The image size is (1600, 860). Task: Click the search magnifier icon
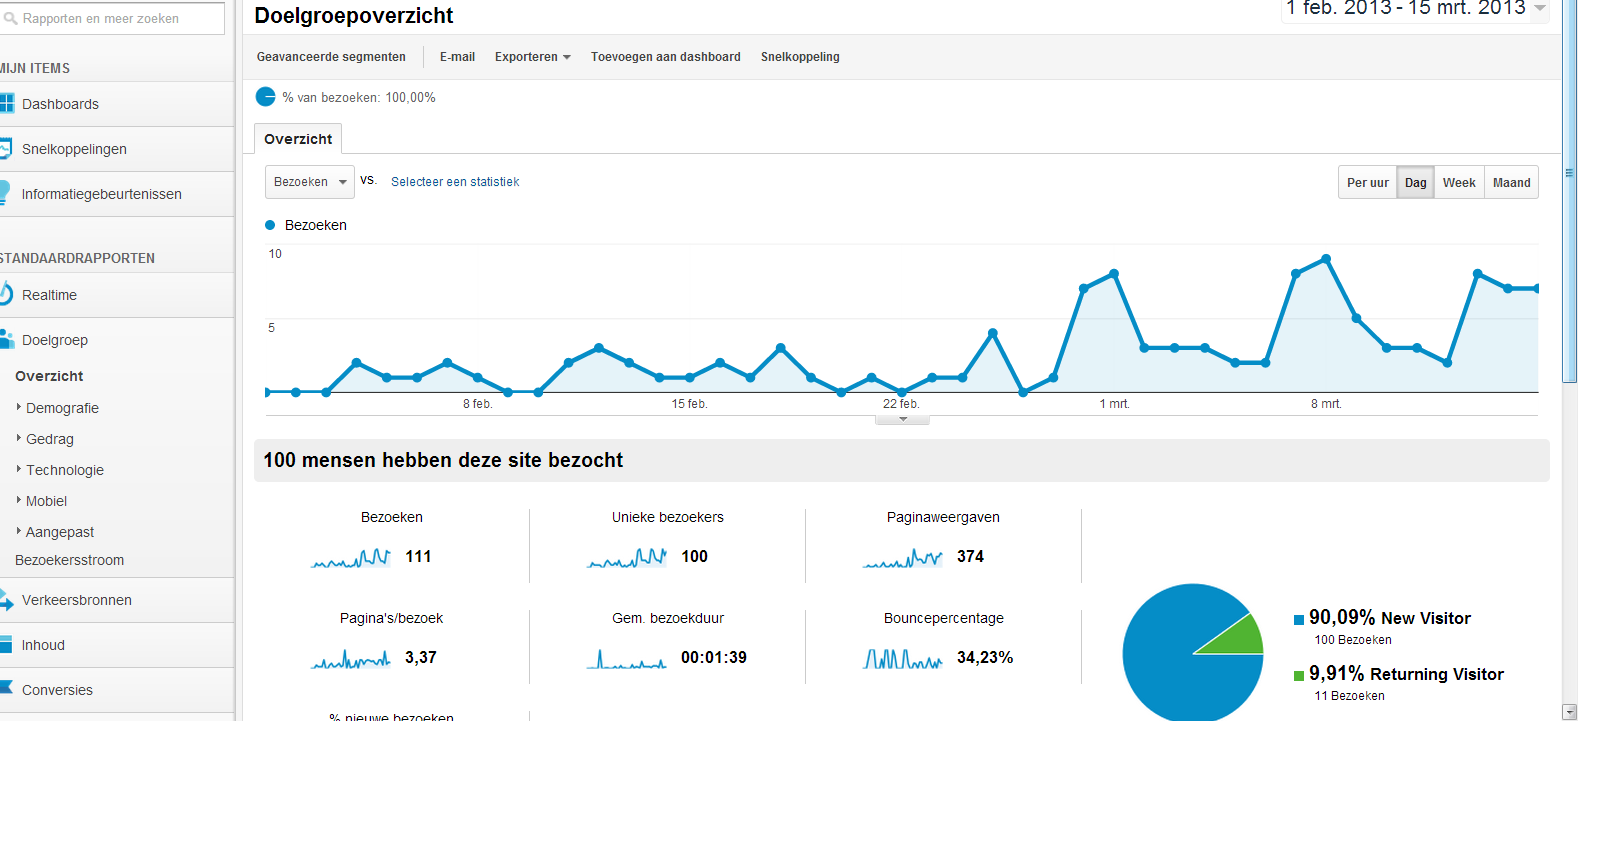11,18
